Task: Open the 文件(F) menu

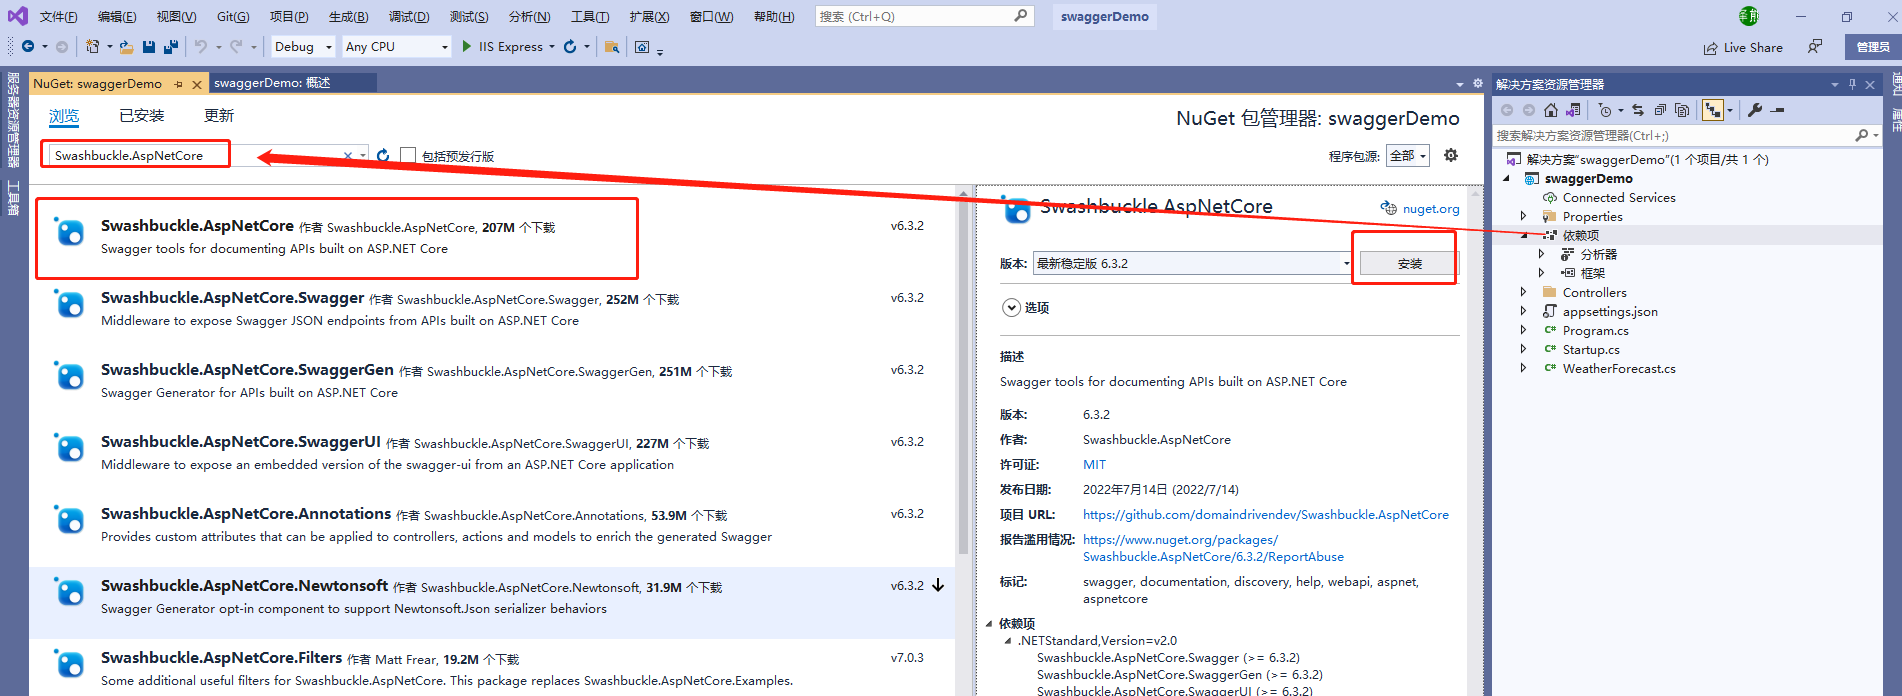Action: point(58,17)
